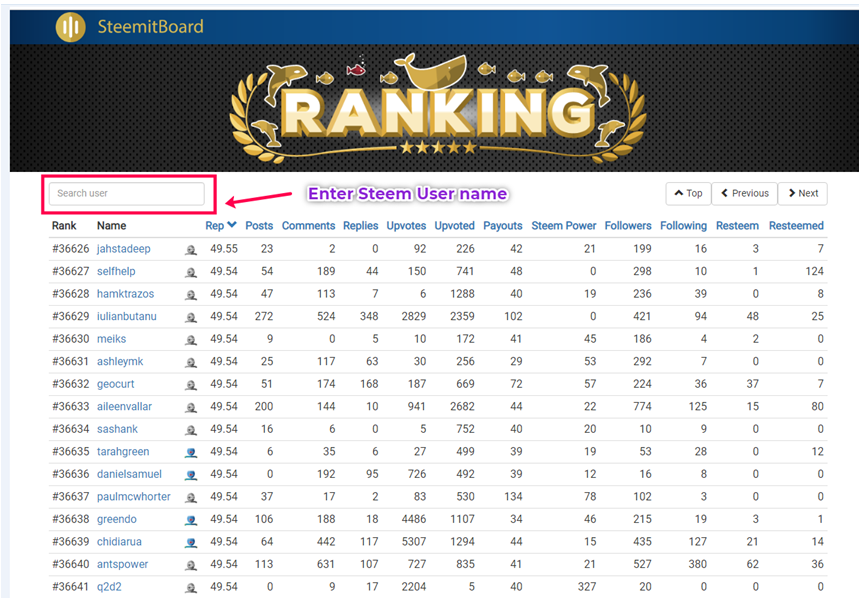Select iulianbutanu's Upvotes value 2829

(x=414, y=317)
